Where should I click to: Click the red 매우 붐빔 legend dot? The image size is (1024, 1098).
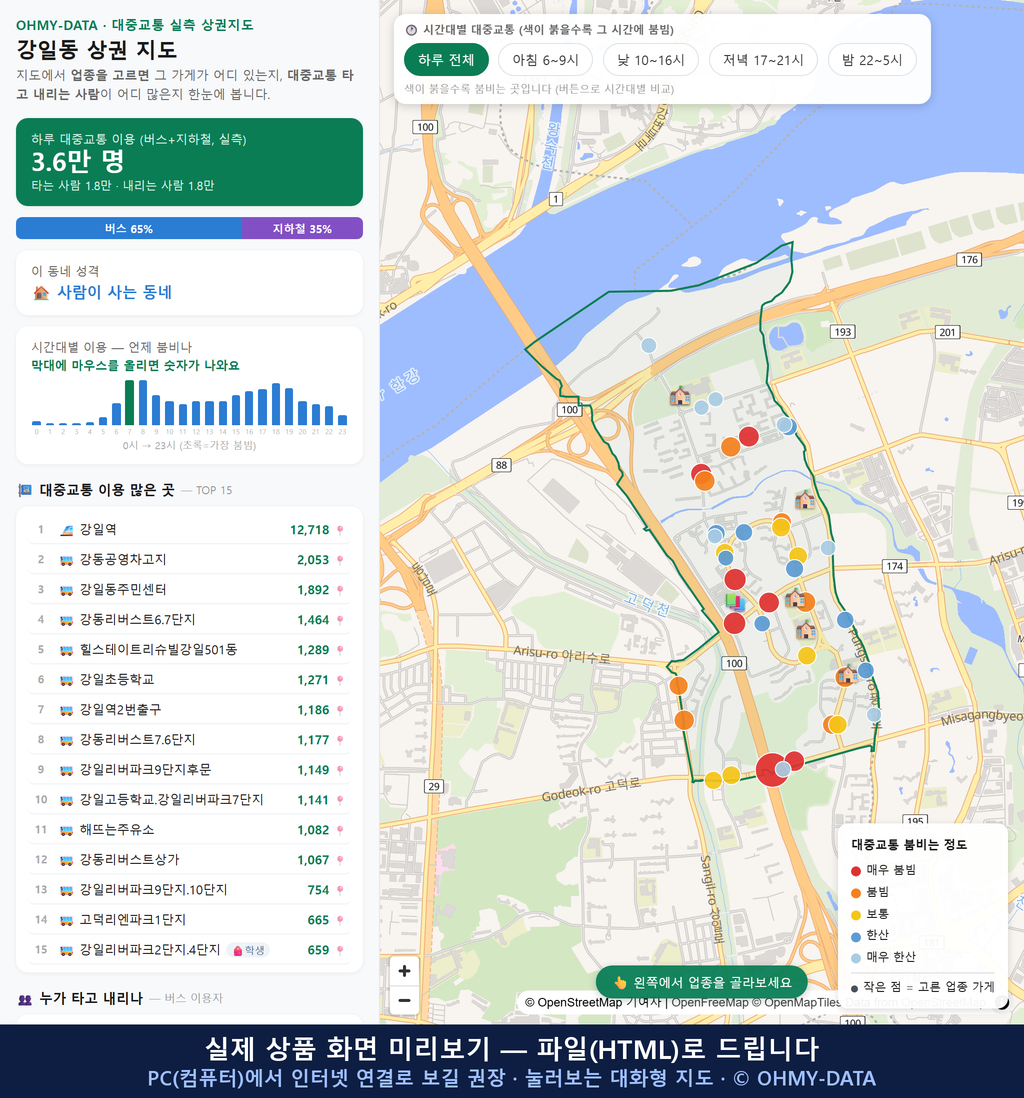[855, 870]
